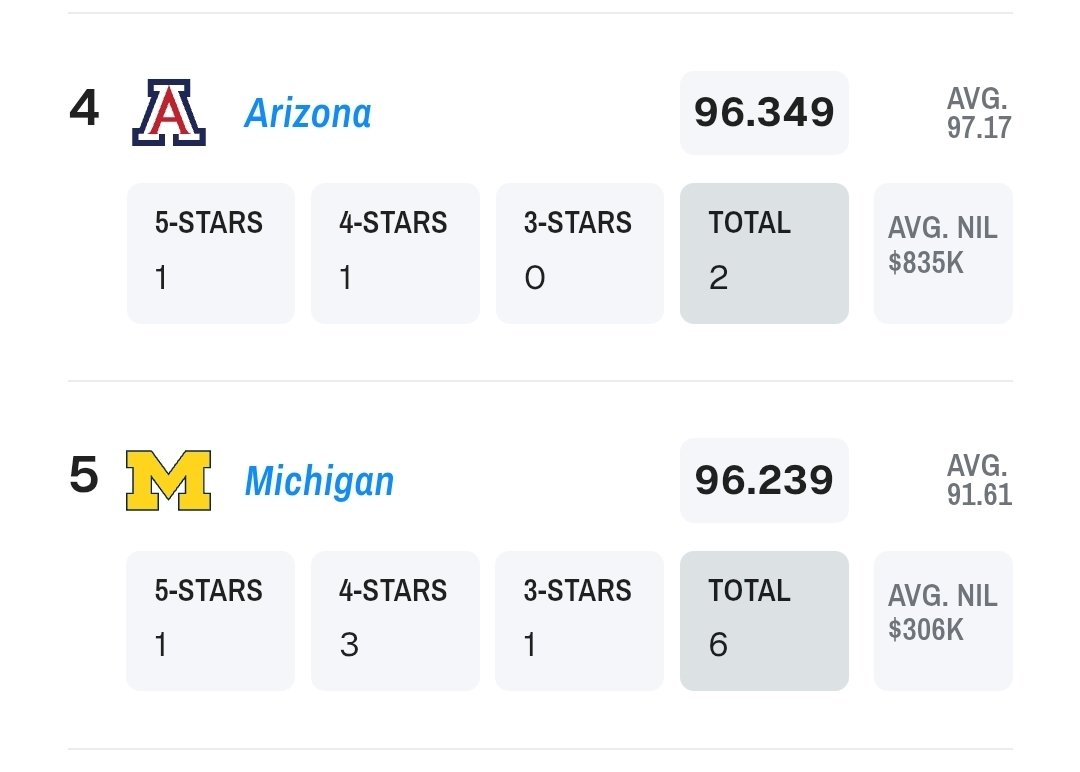Select Arizona's 5-STARS stat box
This screenshot has height=772, width=1080.
210,253
